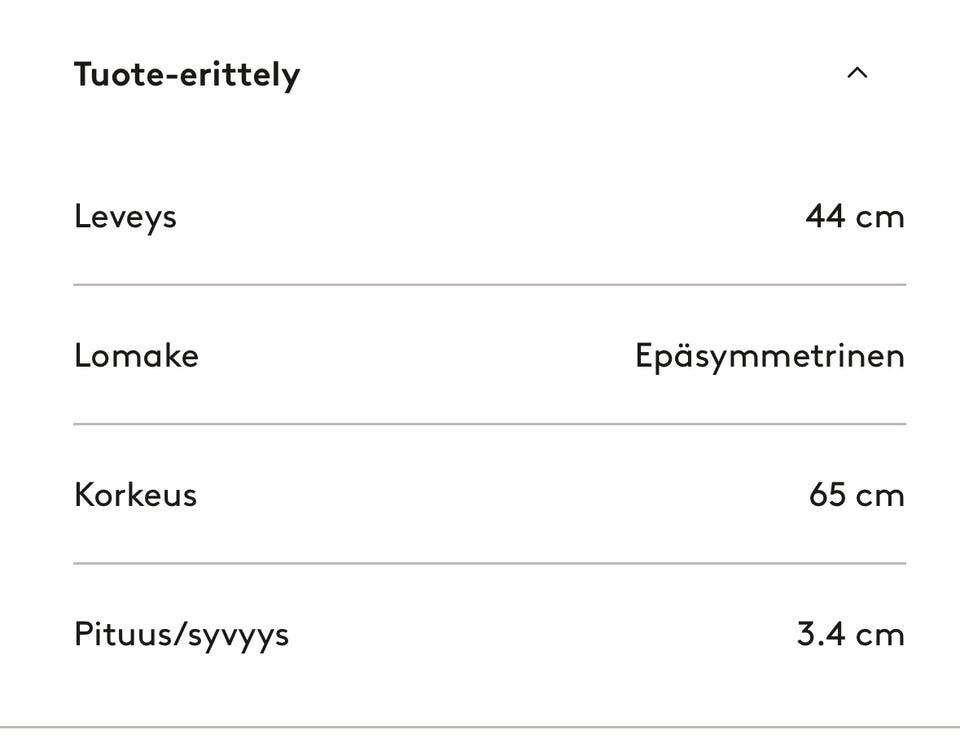Select the Lomake label
960x739 pixels.
pyautogui.click(x=136, y=356)
